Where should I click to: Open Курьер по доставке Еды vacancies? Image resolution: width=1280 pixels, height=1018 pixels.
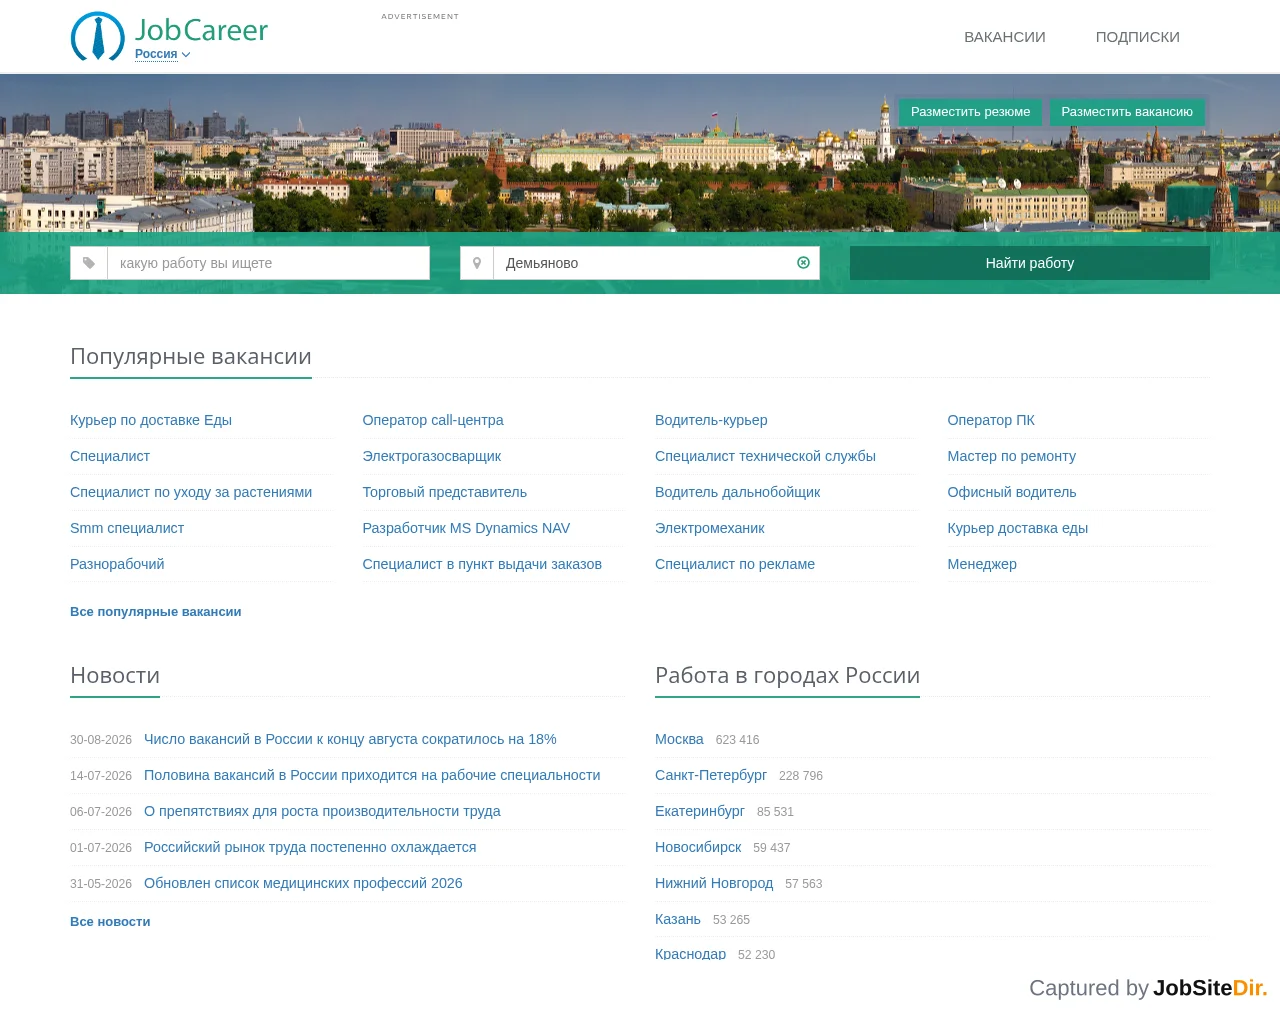[x=151, y=420]
